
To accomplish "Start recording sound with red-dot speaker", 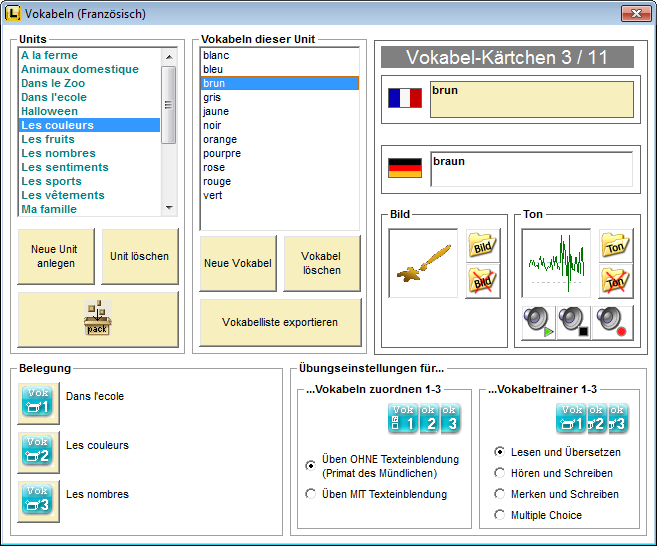I will [609, 322].
